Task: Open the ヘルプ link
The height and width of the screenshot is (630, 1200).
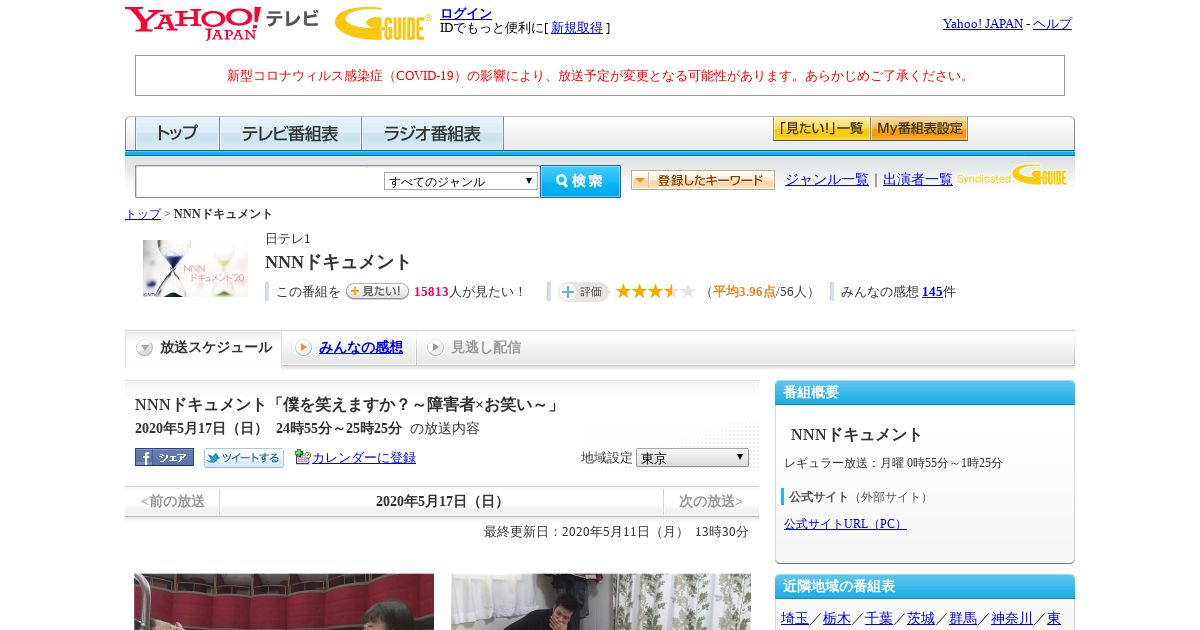Action: 1052,23
